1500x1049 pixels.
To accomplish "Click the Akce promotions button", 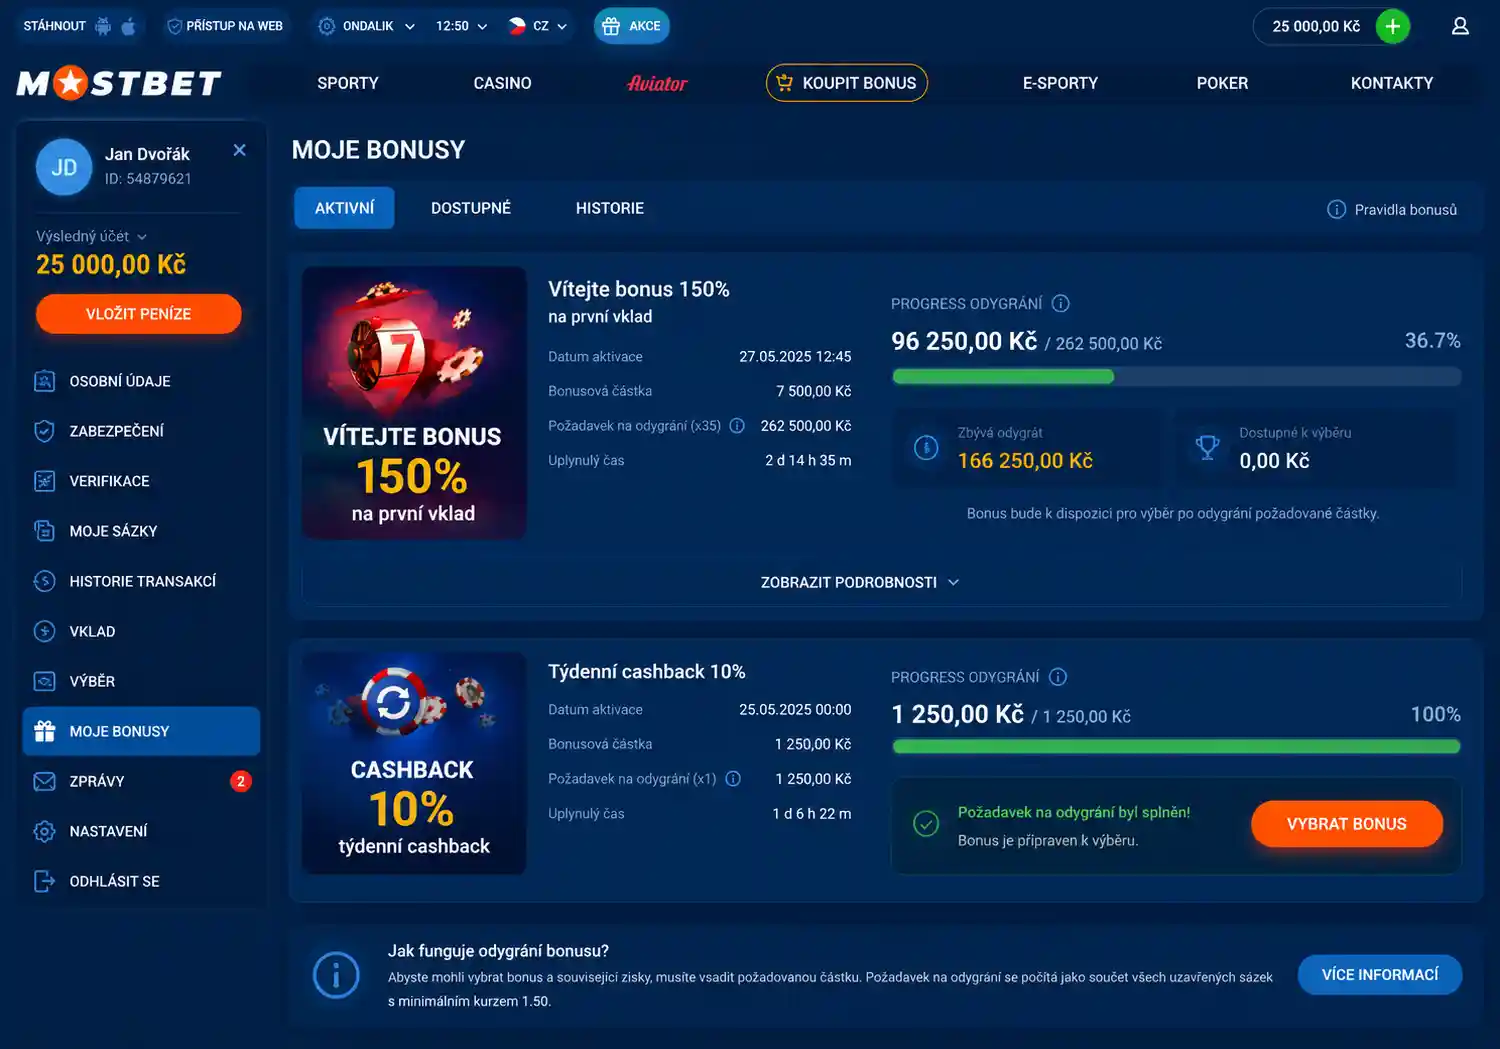I will (x=632, y=26).
